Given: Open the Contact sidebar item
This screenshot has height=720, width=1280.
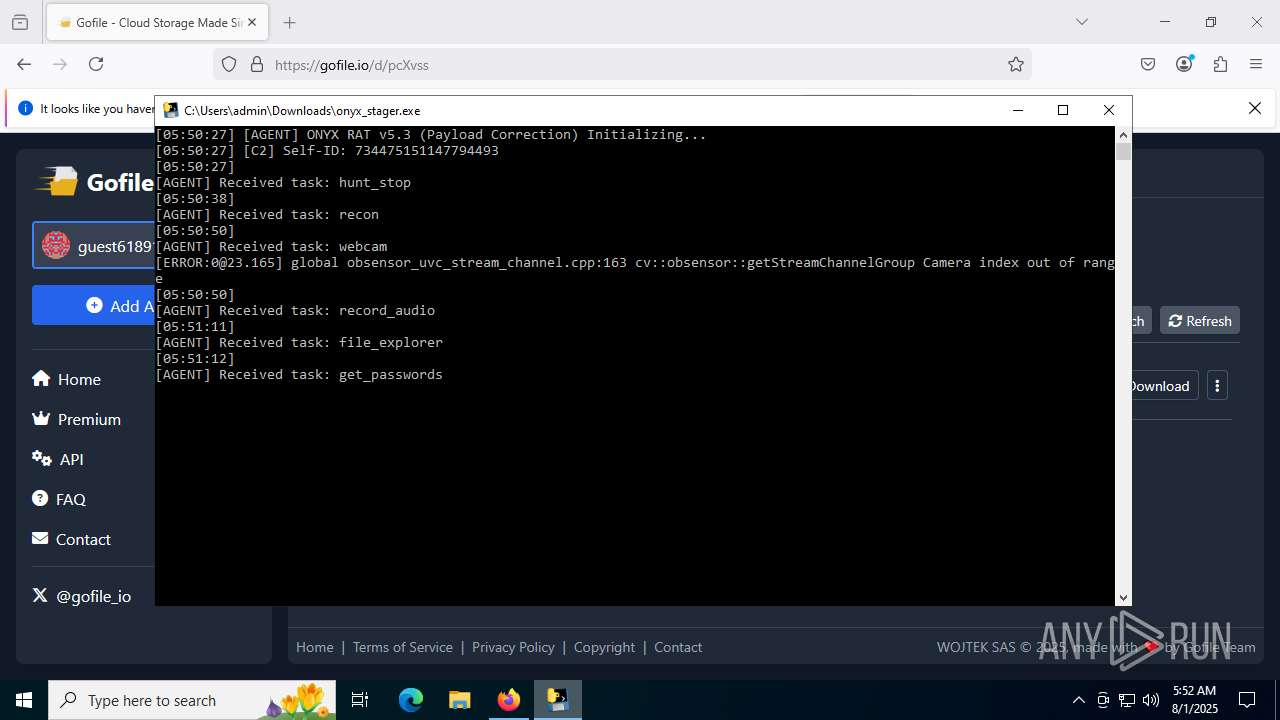Looking at the screenshot, I should click(71, 539).
